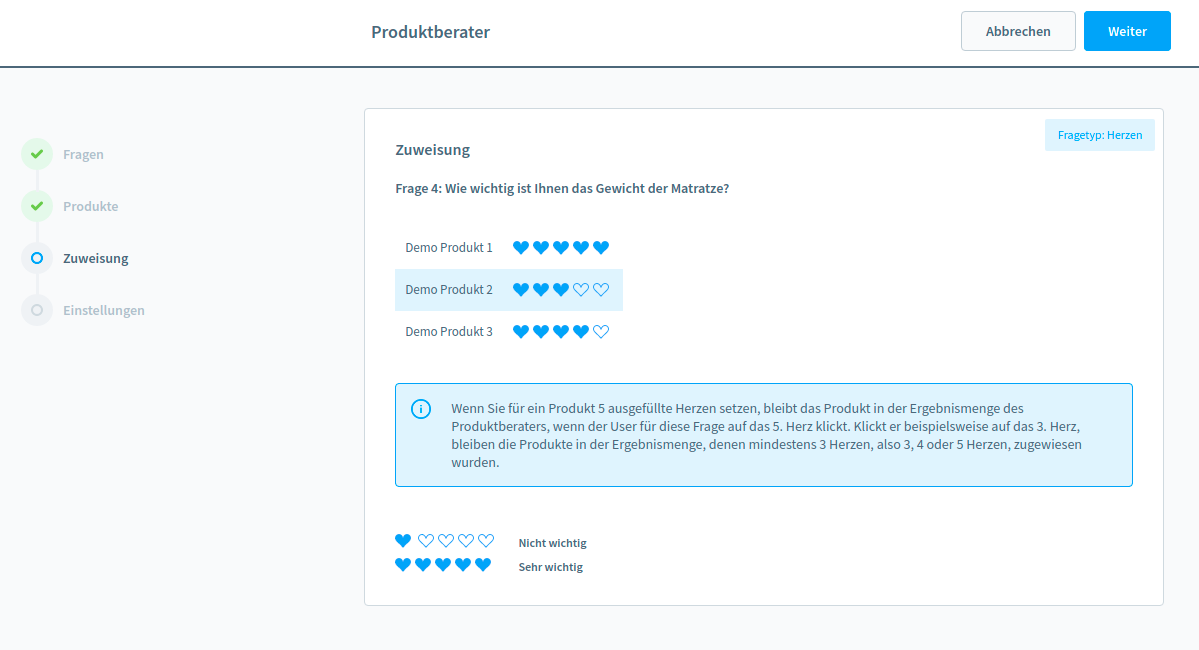
Task: Set Demo Produkt 1 to five hearts
Action: [x=601, y=248]
